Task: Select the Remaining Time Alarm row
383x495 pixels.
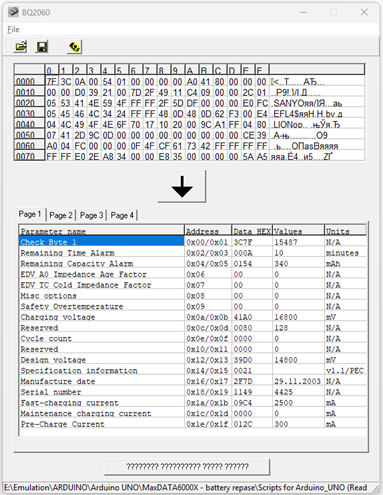Action: pyautogui.click(x=193, y=253)
